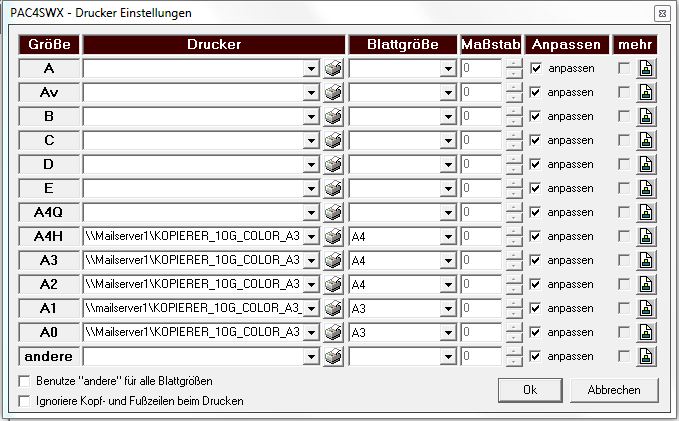Click the Av size button
Viewport: 679px width, 421px height.
pyautogui.click(x=49, y=92)
